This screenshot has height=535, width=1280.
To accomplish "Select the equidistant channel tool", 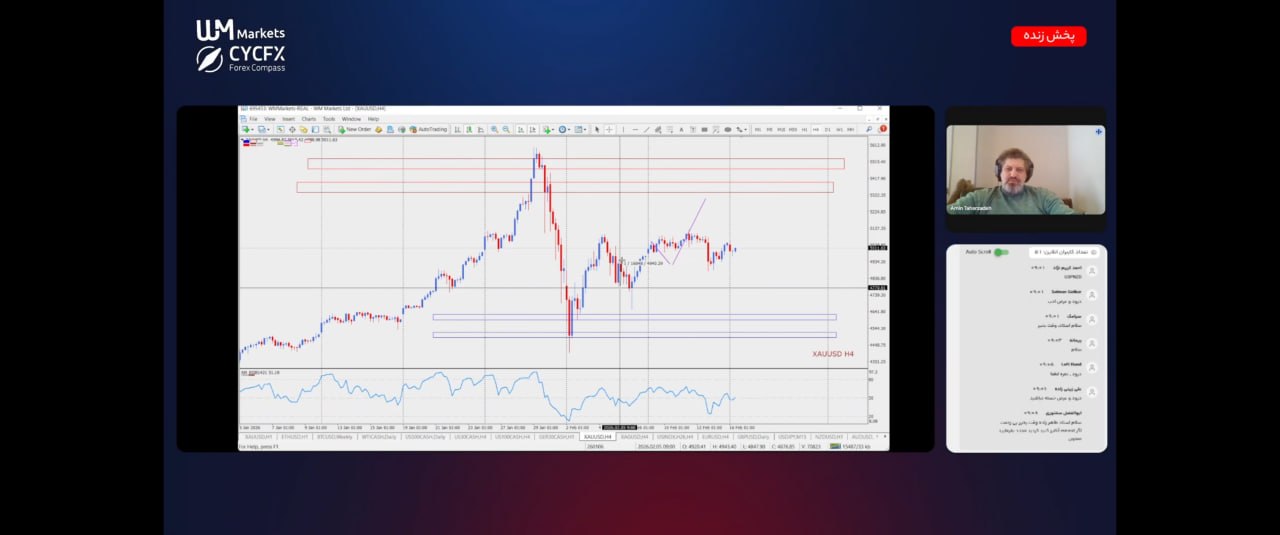I will (x=658, y=129).
